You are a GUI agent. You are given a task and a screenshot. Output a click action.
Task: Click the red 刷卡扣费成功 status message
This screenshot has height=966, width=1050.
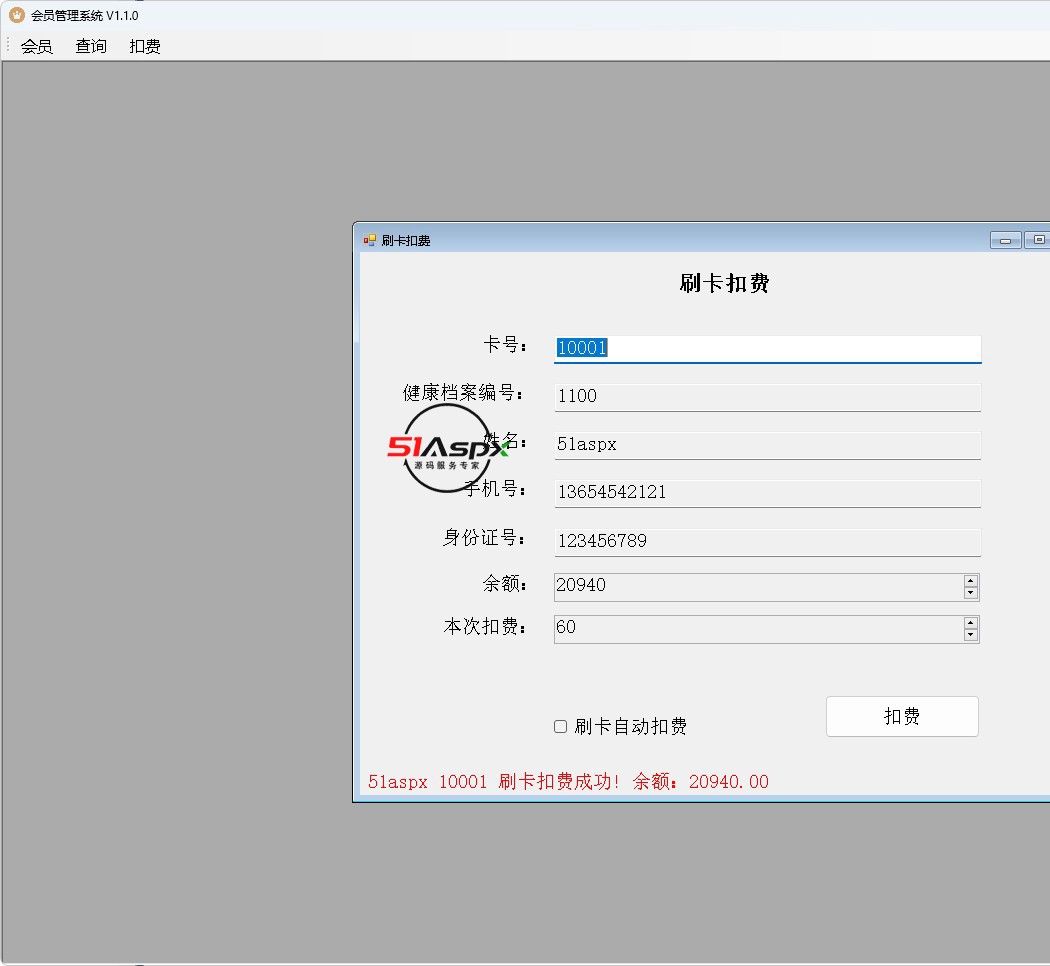click(x=568, y=781)
